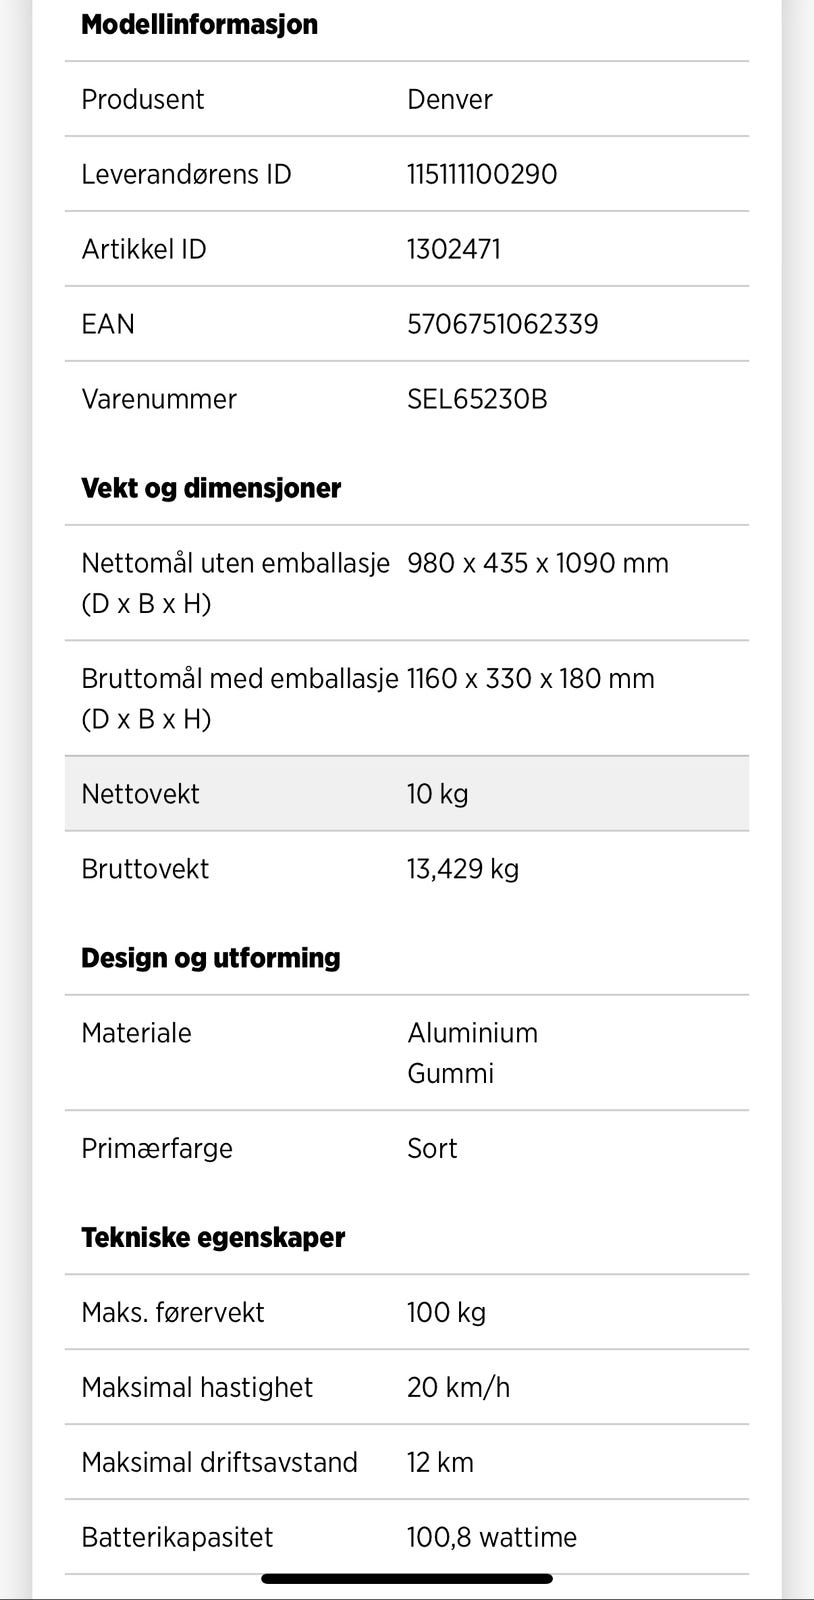Tap the Vekt og dimensjoner heading
814x1600 pixels.
[211, 488]
